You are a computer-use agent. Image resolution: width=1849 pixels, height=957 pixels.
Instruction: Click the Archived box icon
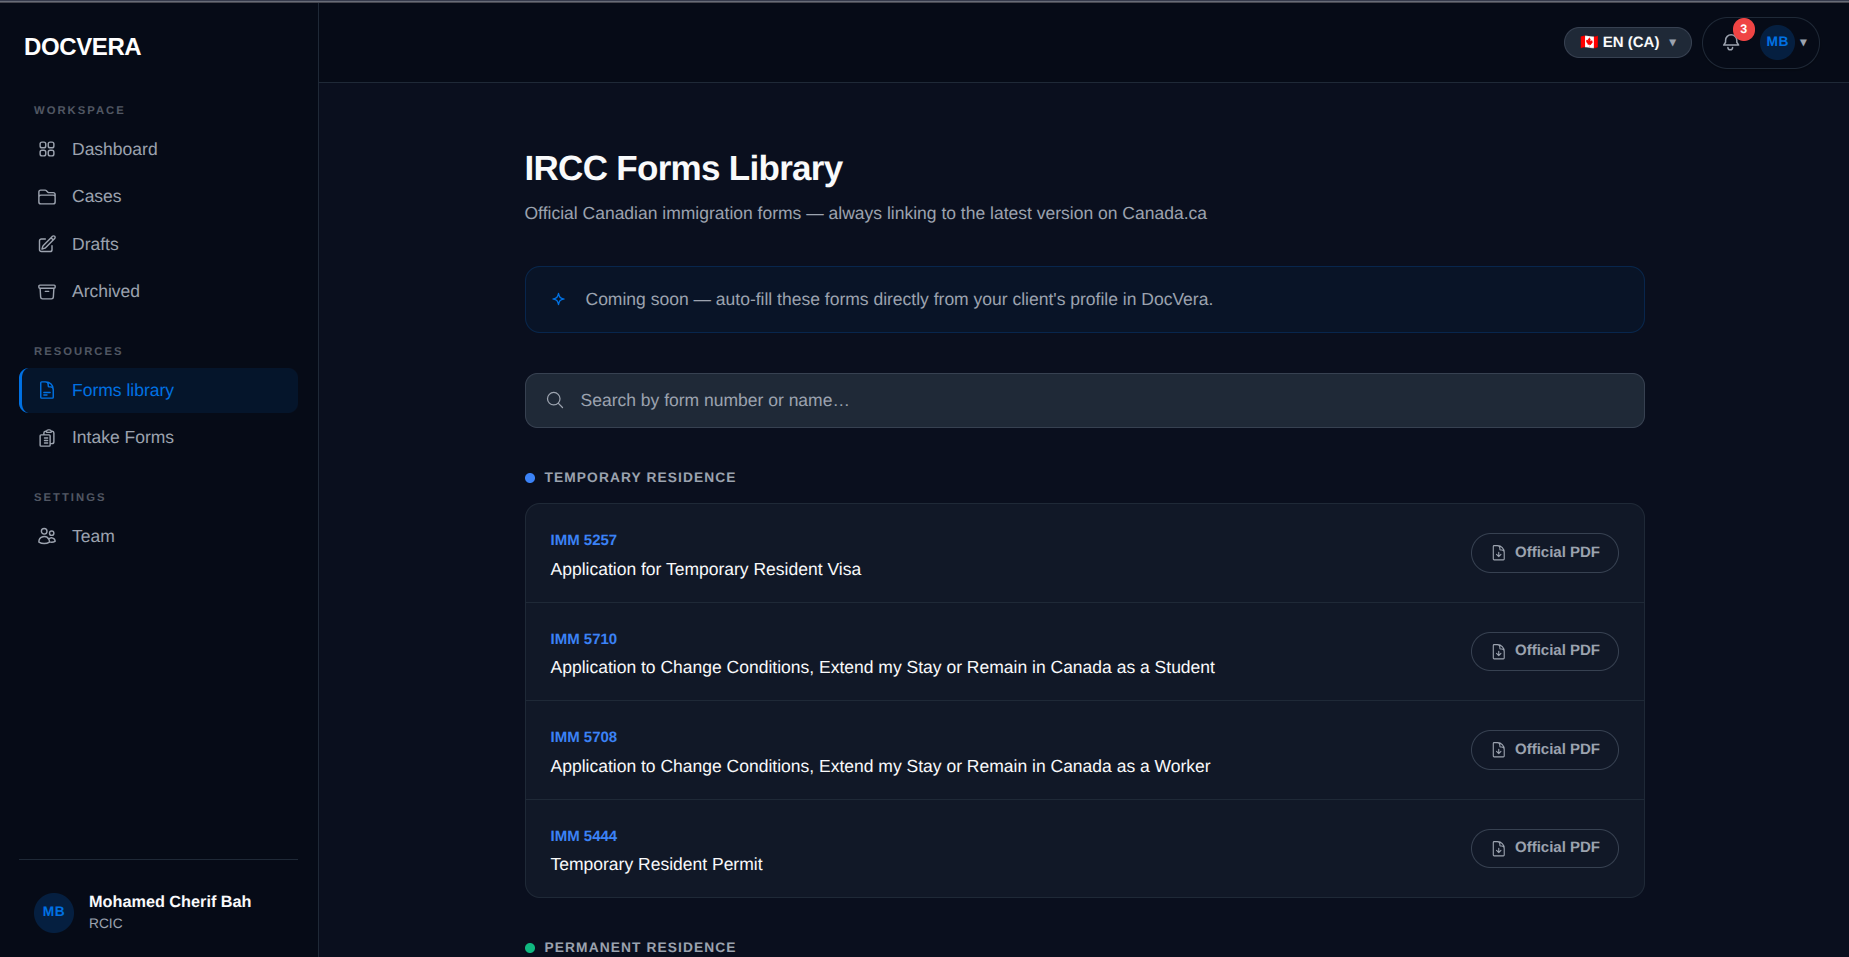[x=47, y=292]
